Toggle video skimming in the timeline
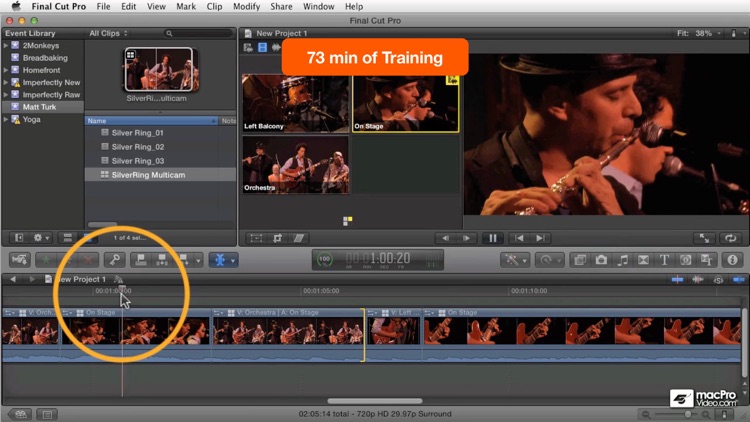The height and width of the screenshot is (422, 750). click(677, 279)
